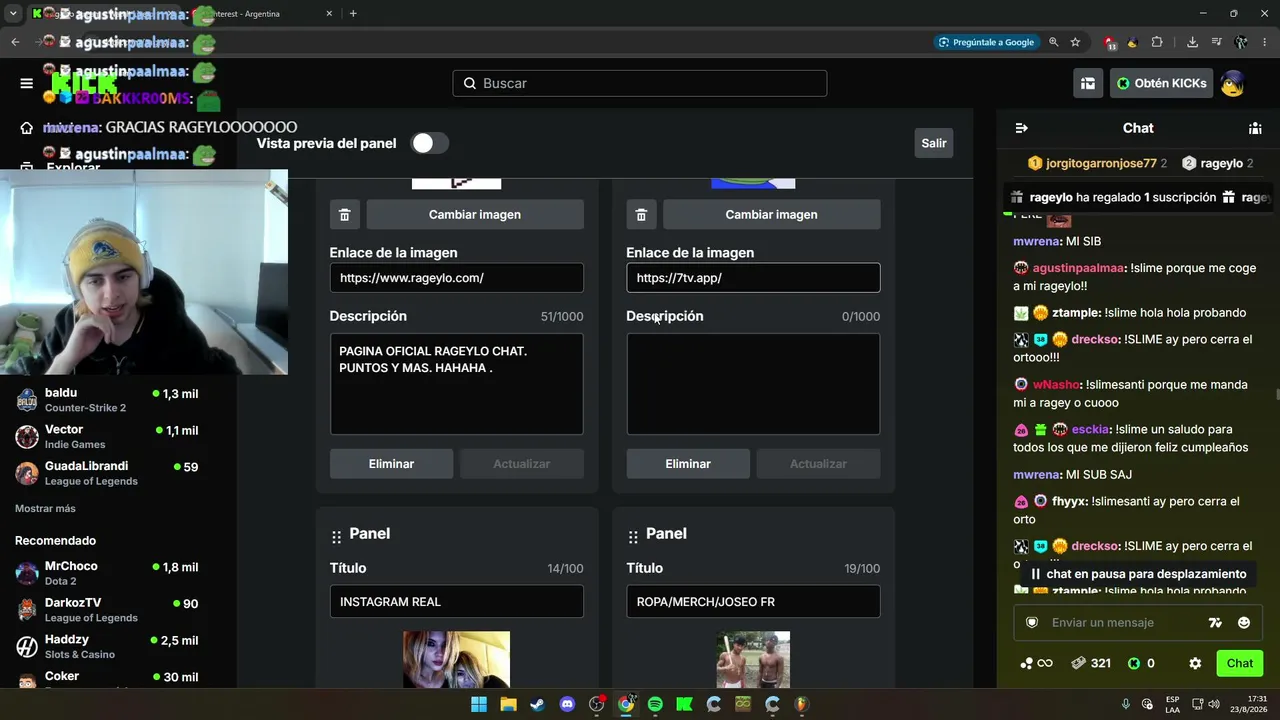Focus the Buscar search field
The height and width of the screenshot is (720, 1280).
(x=640, y=83)
